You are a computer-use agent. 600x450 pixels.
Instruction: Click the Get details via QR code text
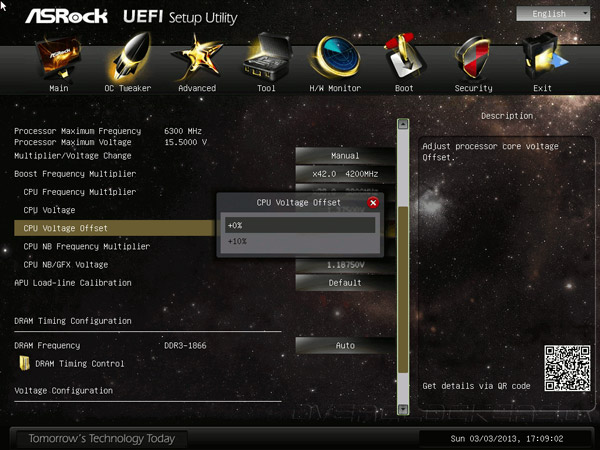476,386
